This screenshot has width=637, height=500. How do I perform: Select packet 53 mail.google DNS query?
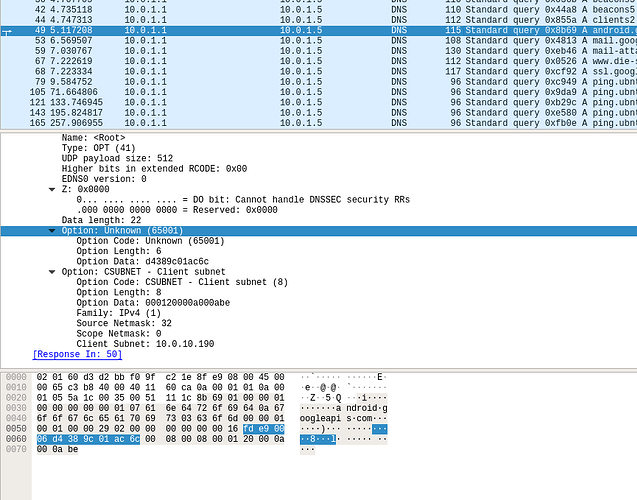click(x=200, y=41)
